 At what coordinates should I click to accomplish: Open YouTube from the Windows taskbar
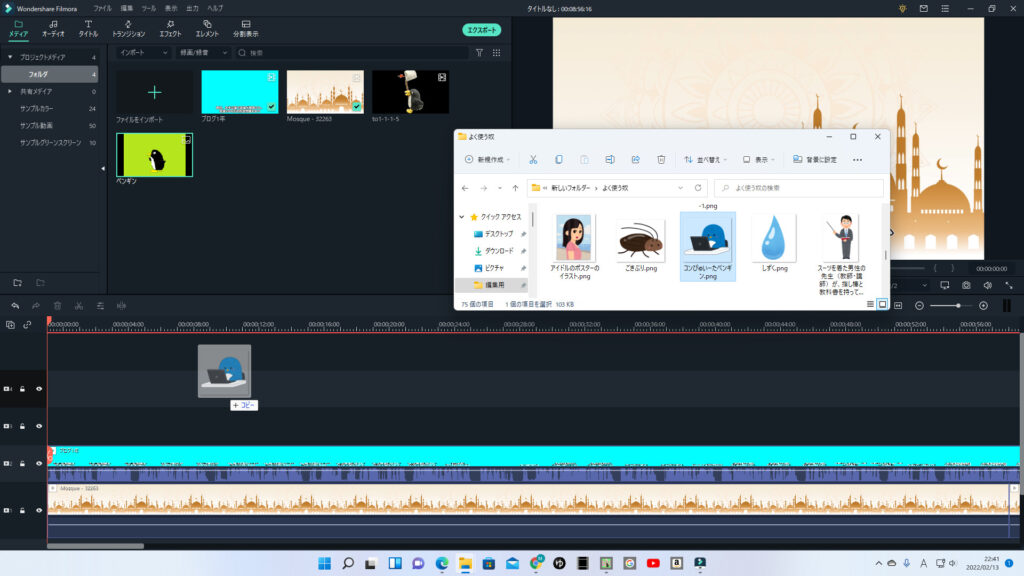(x=653, y=563)
